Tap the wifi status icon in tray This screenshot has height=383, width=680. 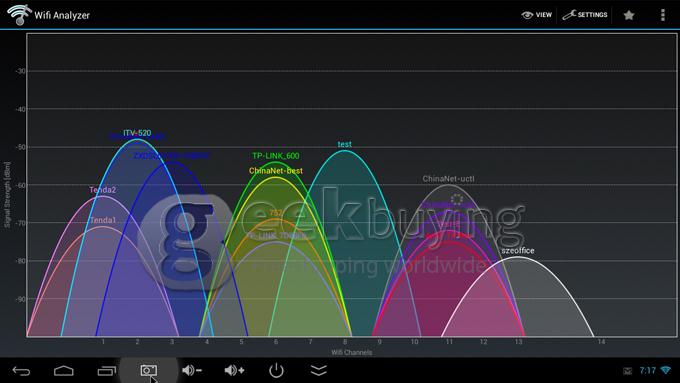pyautogui.click(x=665, y=370)
